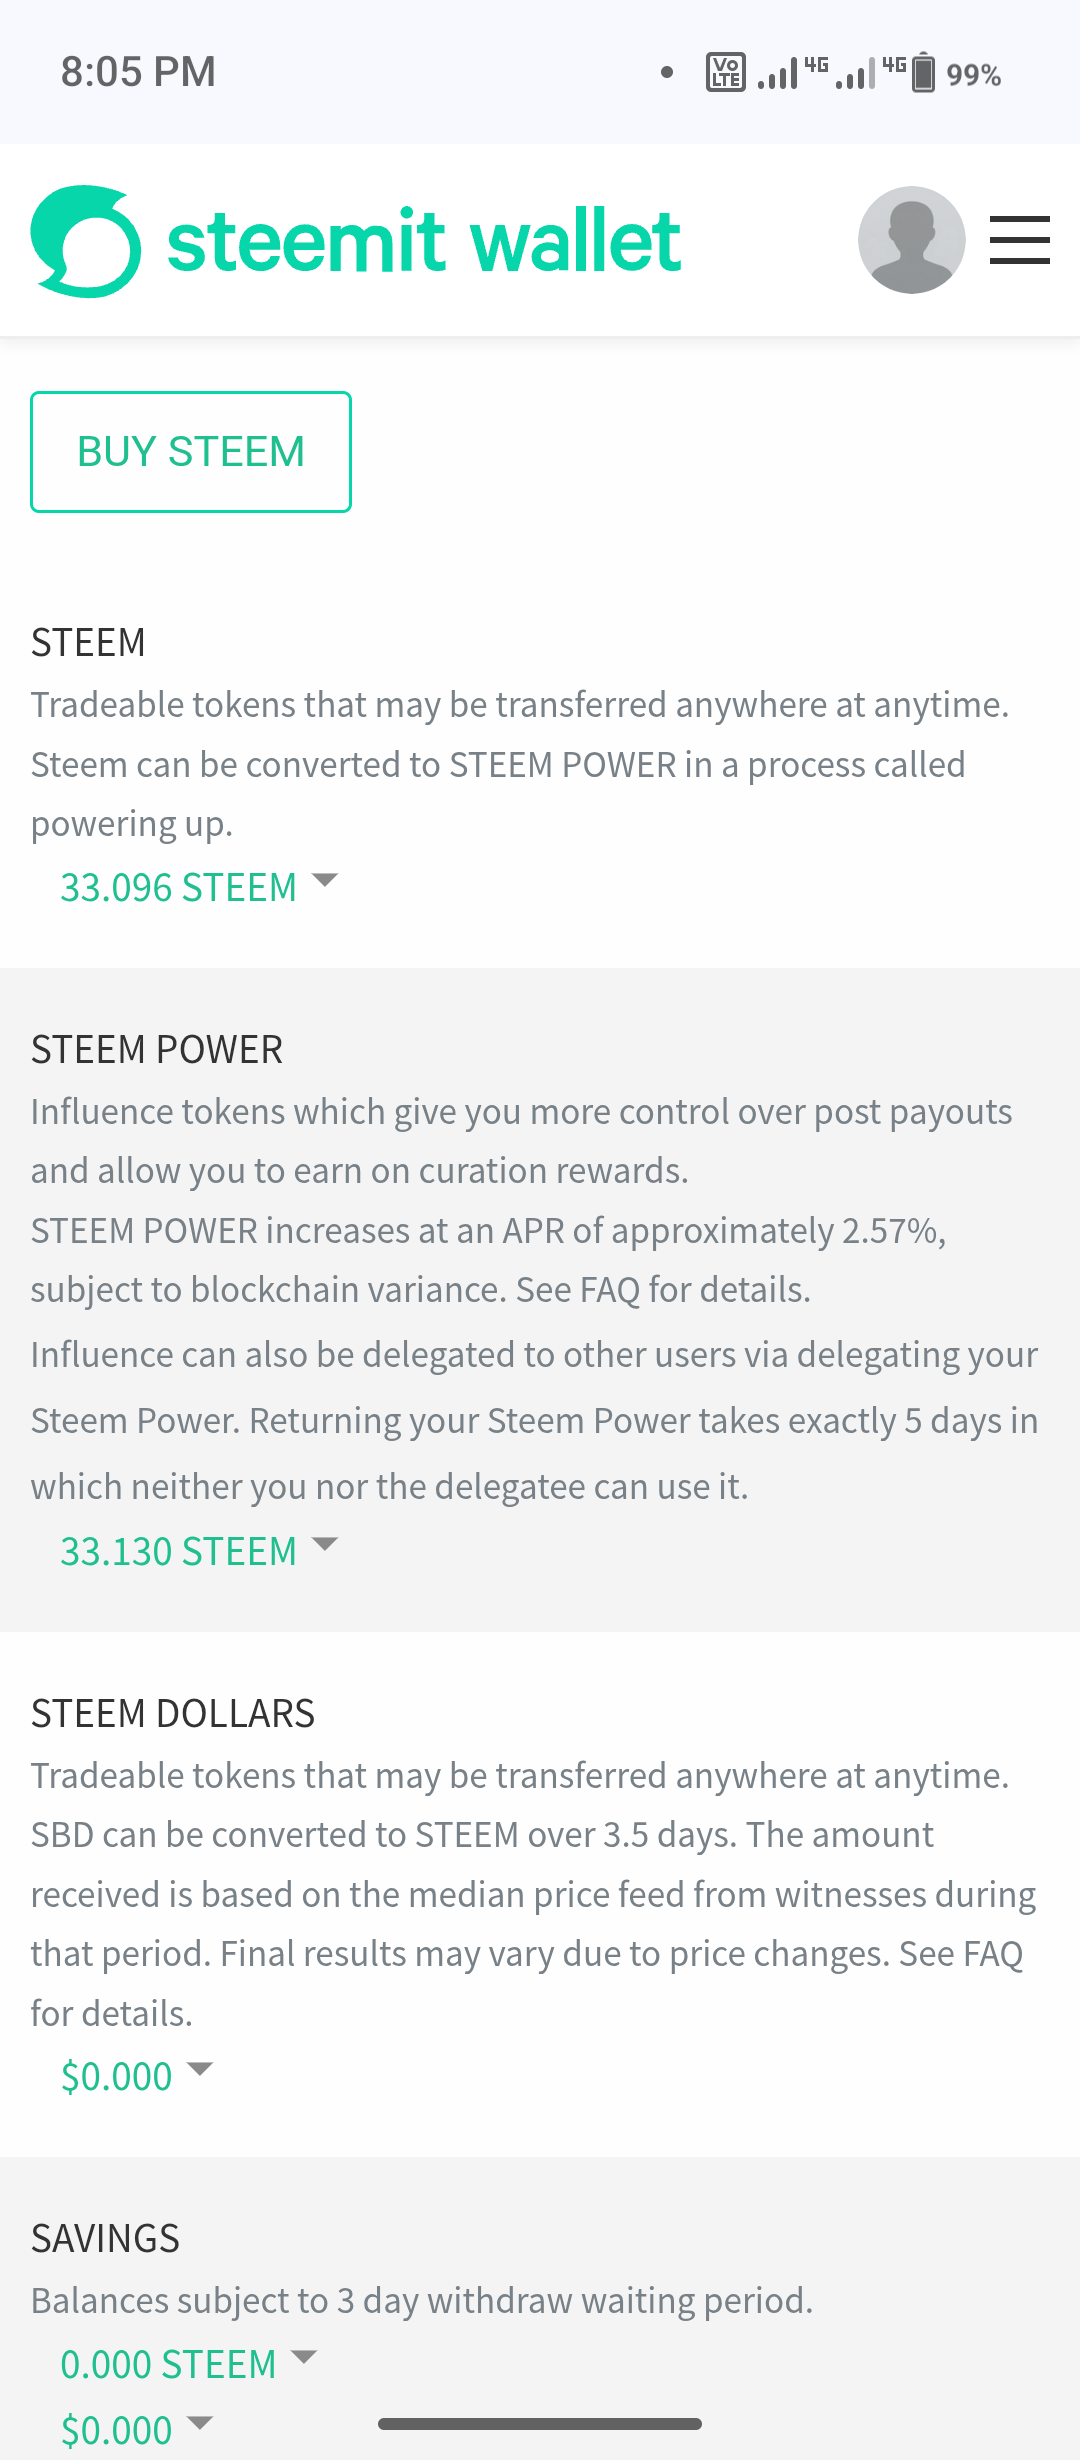Open the steemit wallet home link
The height and width of the screenshot is (2460, 1080).
tap(424, 241)
